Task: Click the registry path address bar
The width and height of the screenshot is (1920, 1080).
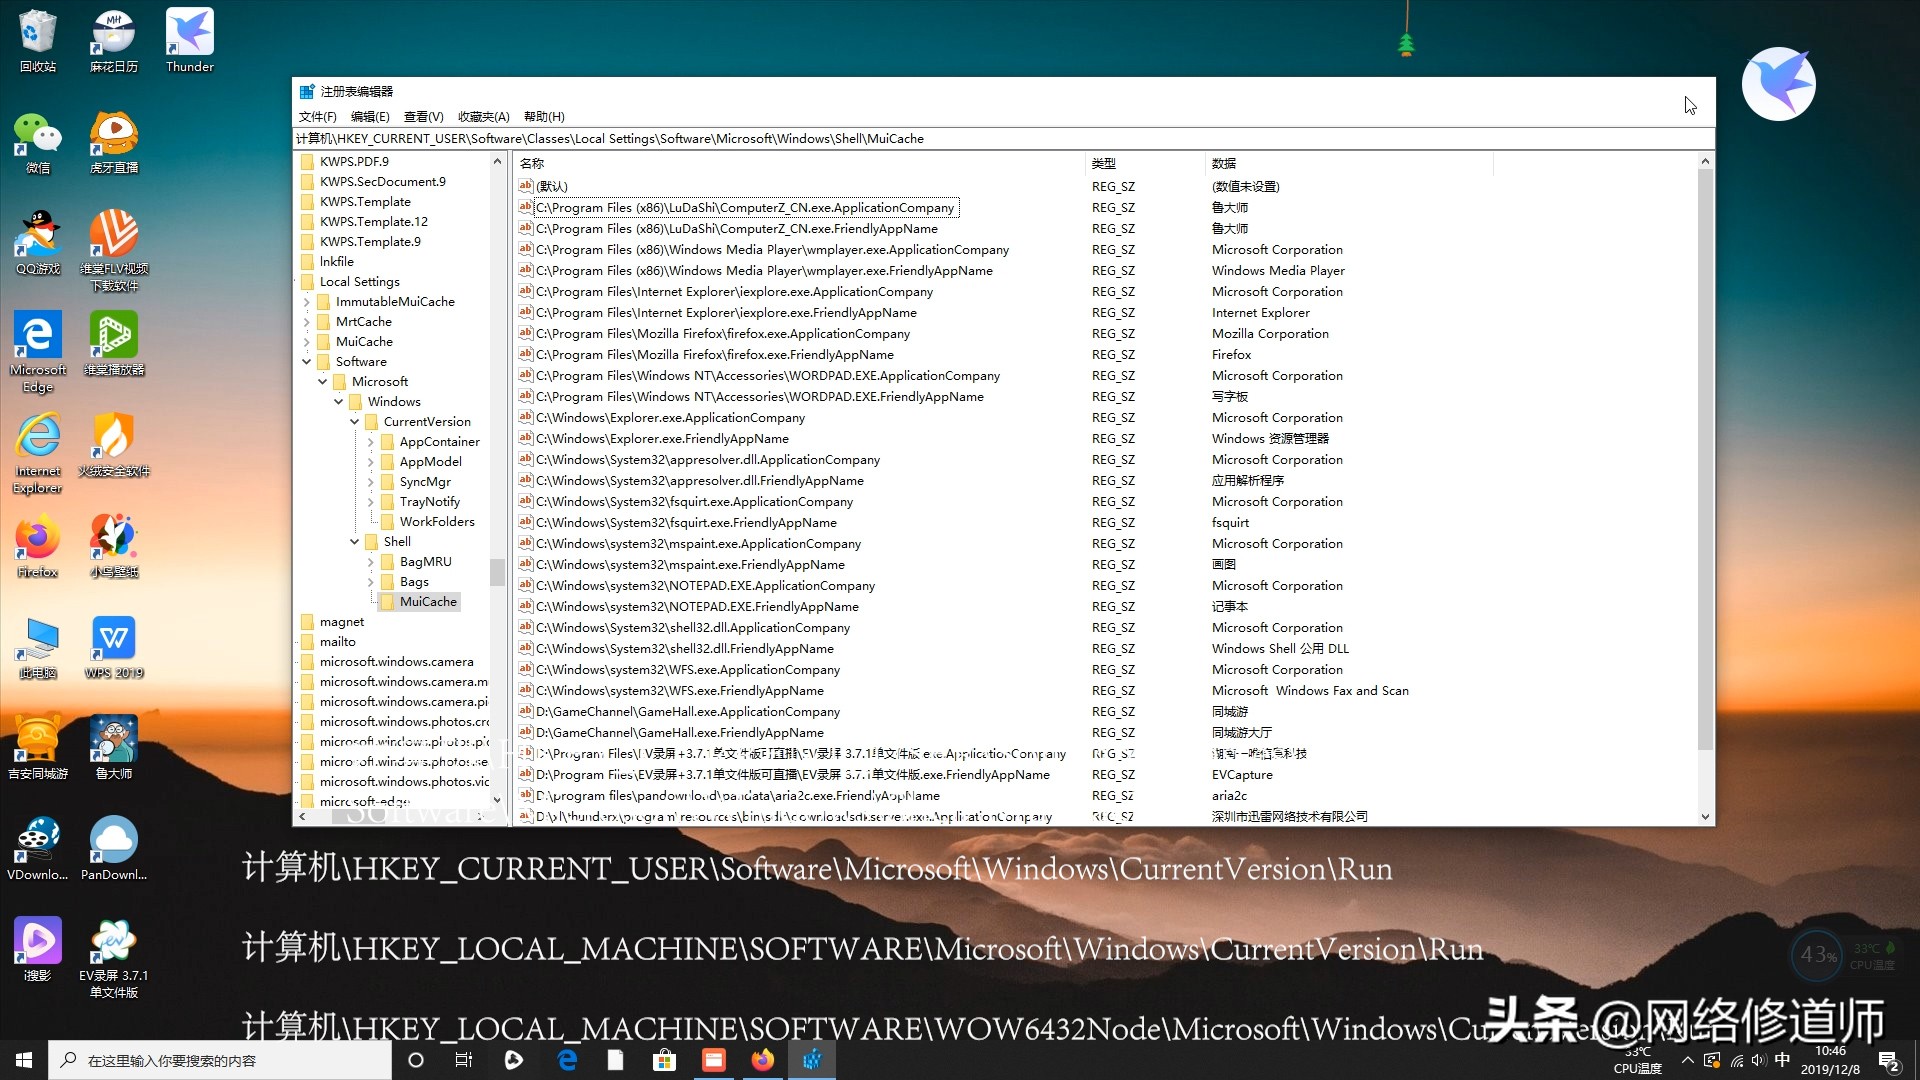Action: (x=1000, y=139)
